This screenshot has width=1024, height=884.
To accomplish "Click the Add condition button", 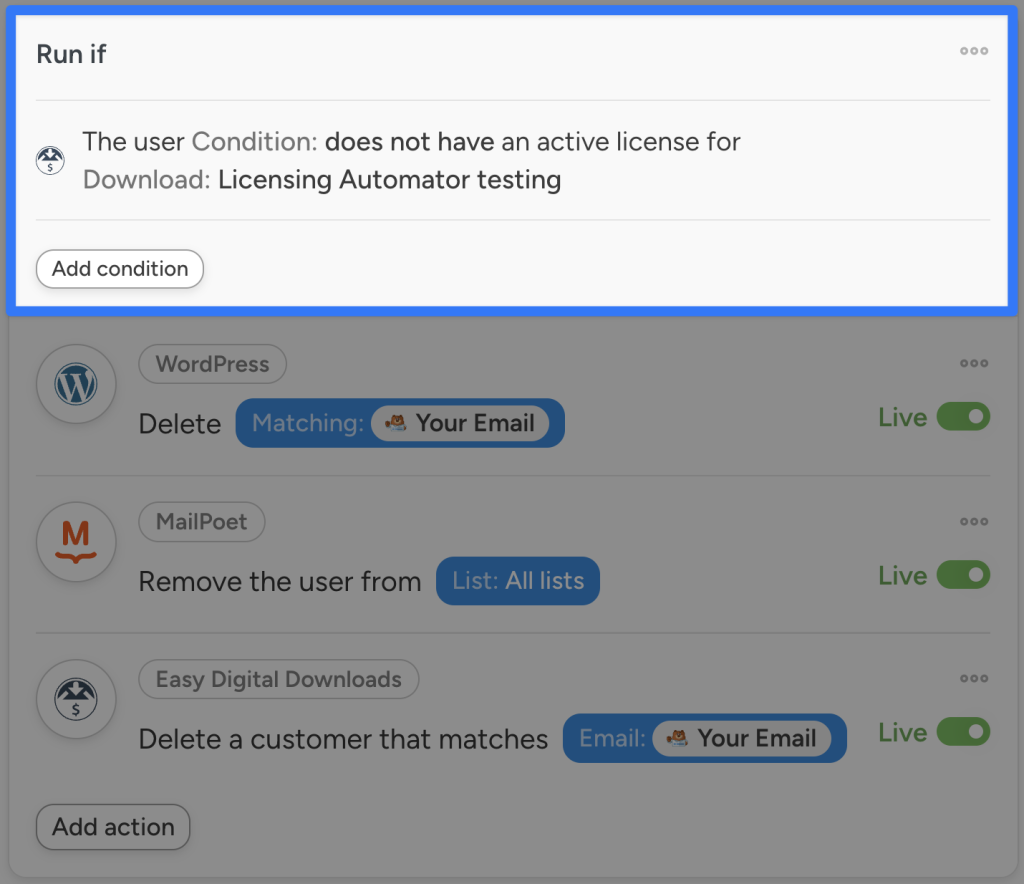I will [119, 269].
